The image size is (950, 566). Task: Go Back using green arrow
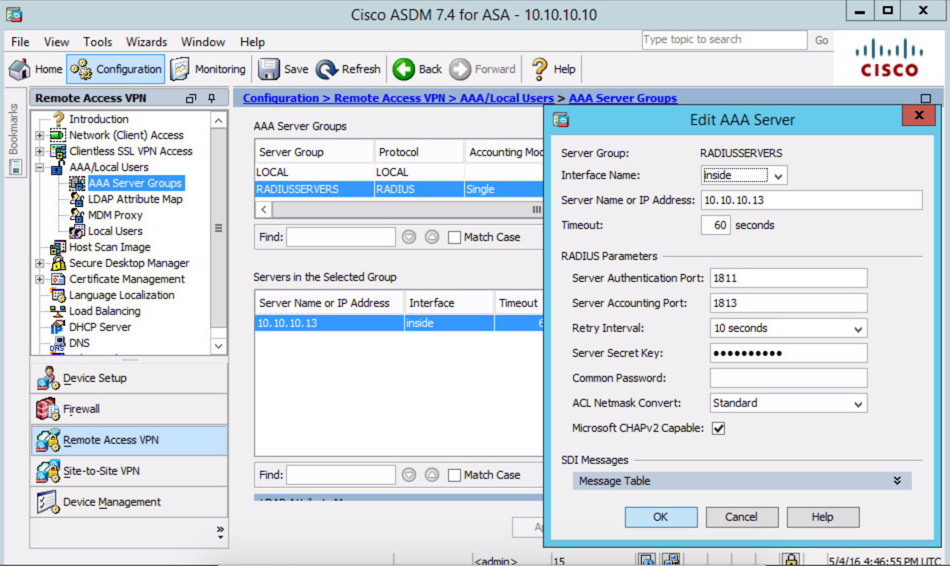[x=418, y=69]
